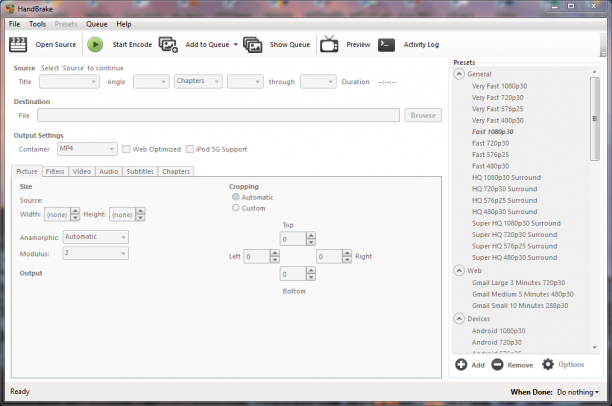Enable the iPod 5G Support checkbox
This screenshot has width=612, height=406.
(x=190, y=149)
